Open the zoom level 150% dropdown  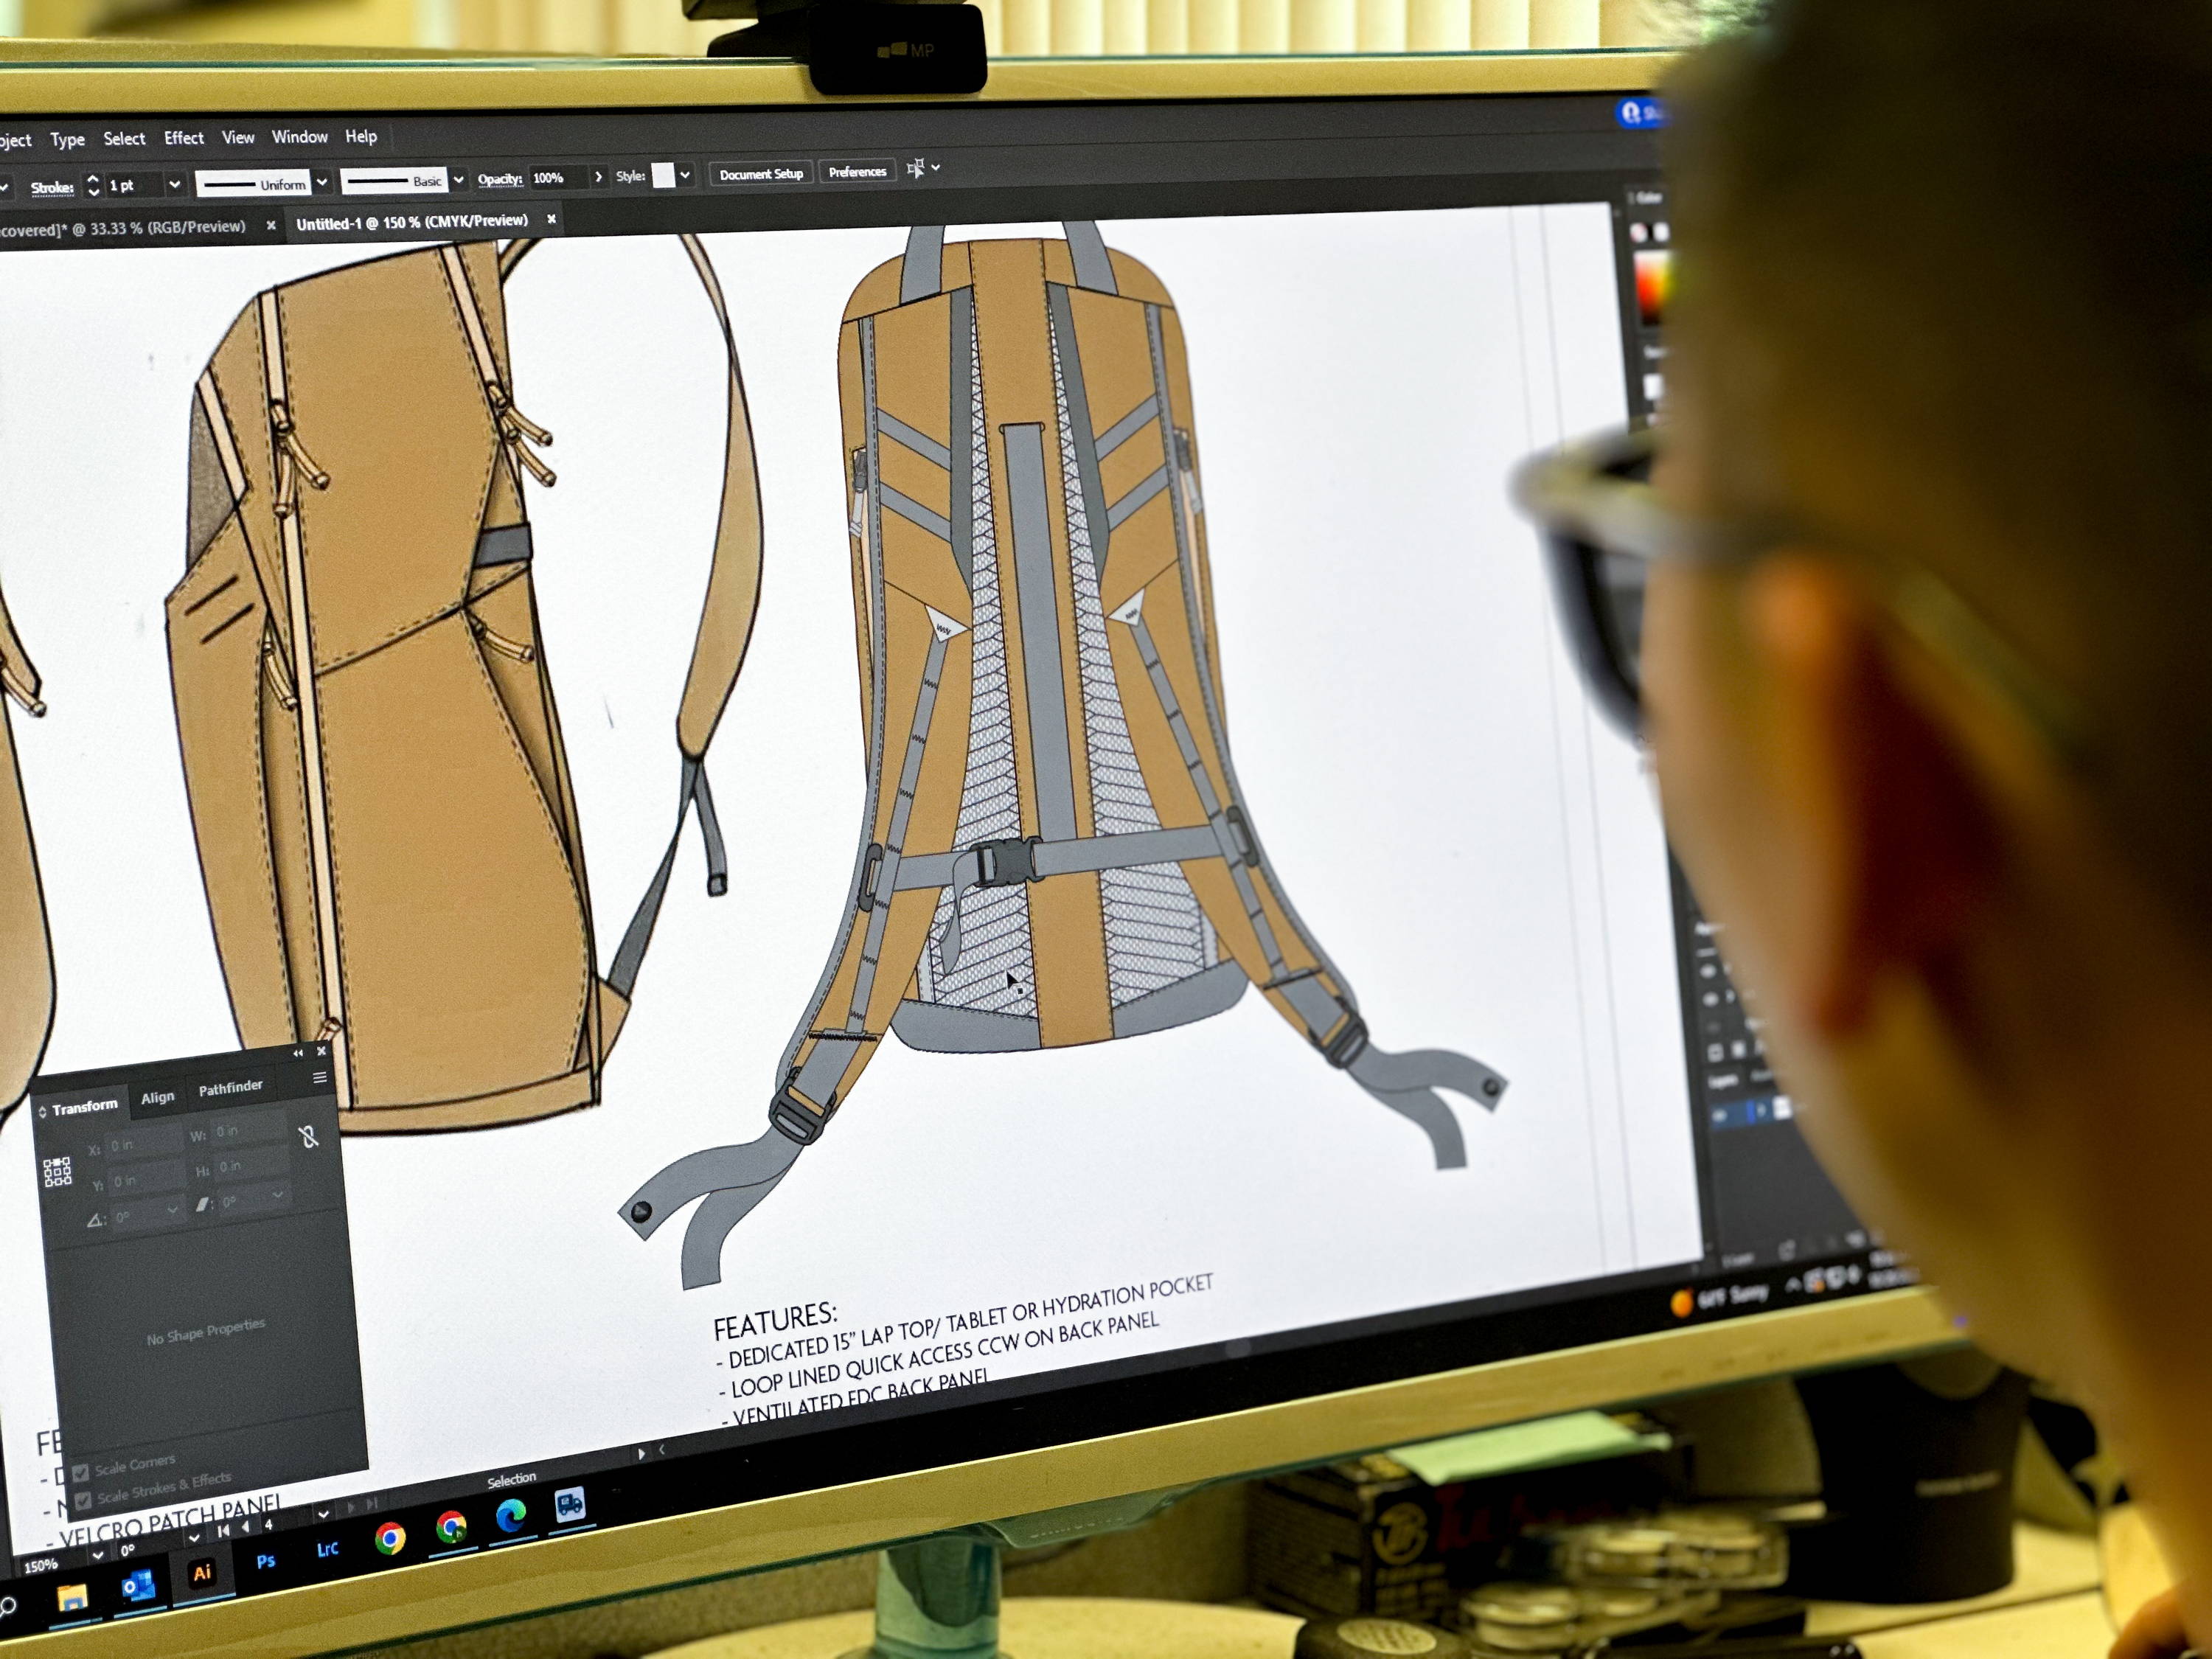click(x=97, y=1555)
